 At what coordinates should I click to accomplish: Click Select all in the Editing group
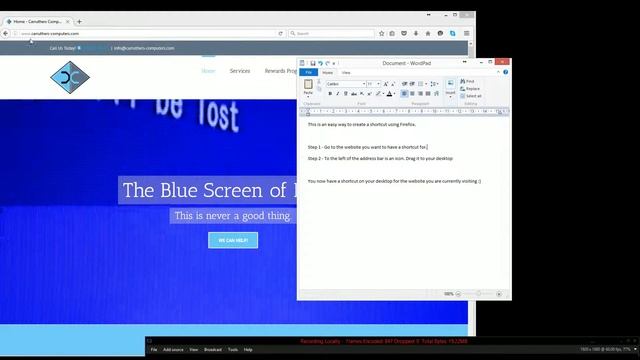[x=471, y=96]
